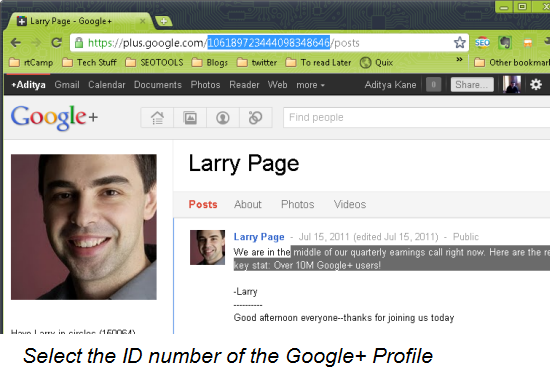Open the settings gear icon
Image resolution: width=550 pixels, height=371 pixels.
click(x=536, y=85)
